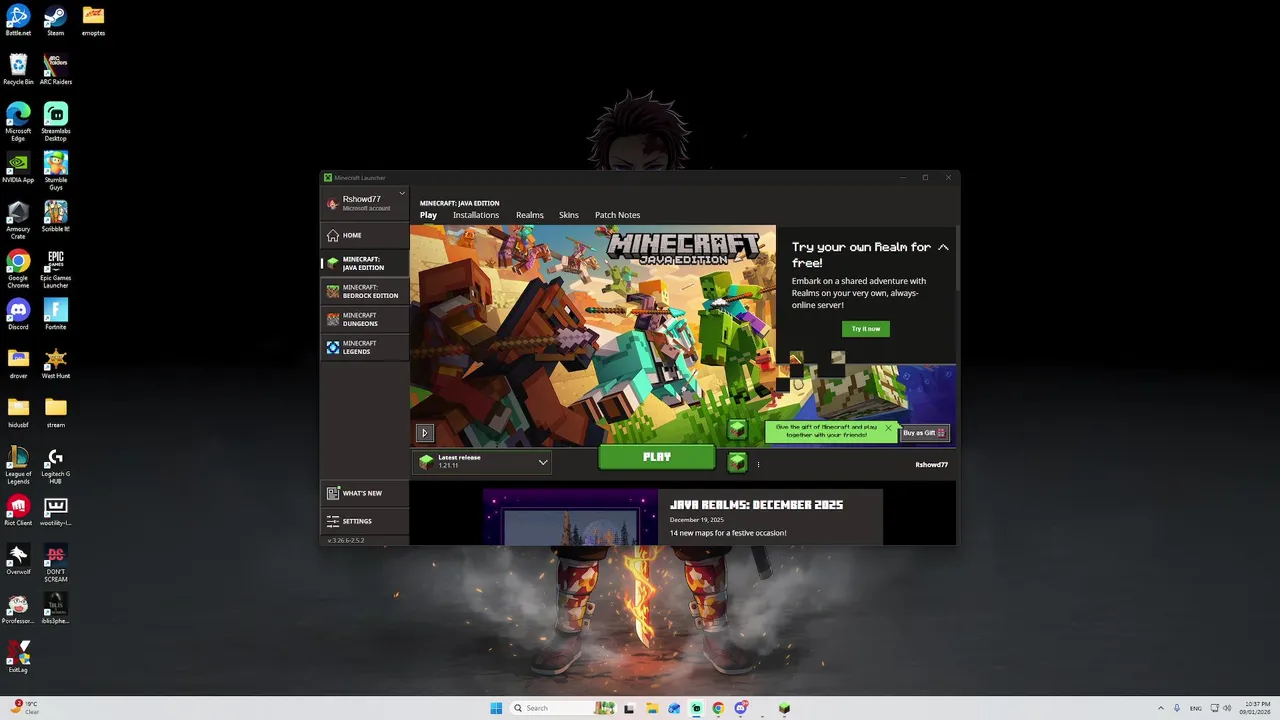Open ARC Raiders desktop shortcut
1280x720 pixels.
56,70
